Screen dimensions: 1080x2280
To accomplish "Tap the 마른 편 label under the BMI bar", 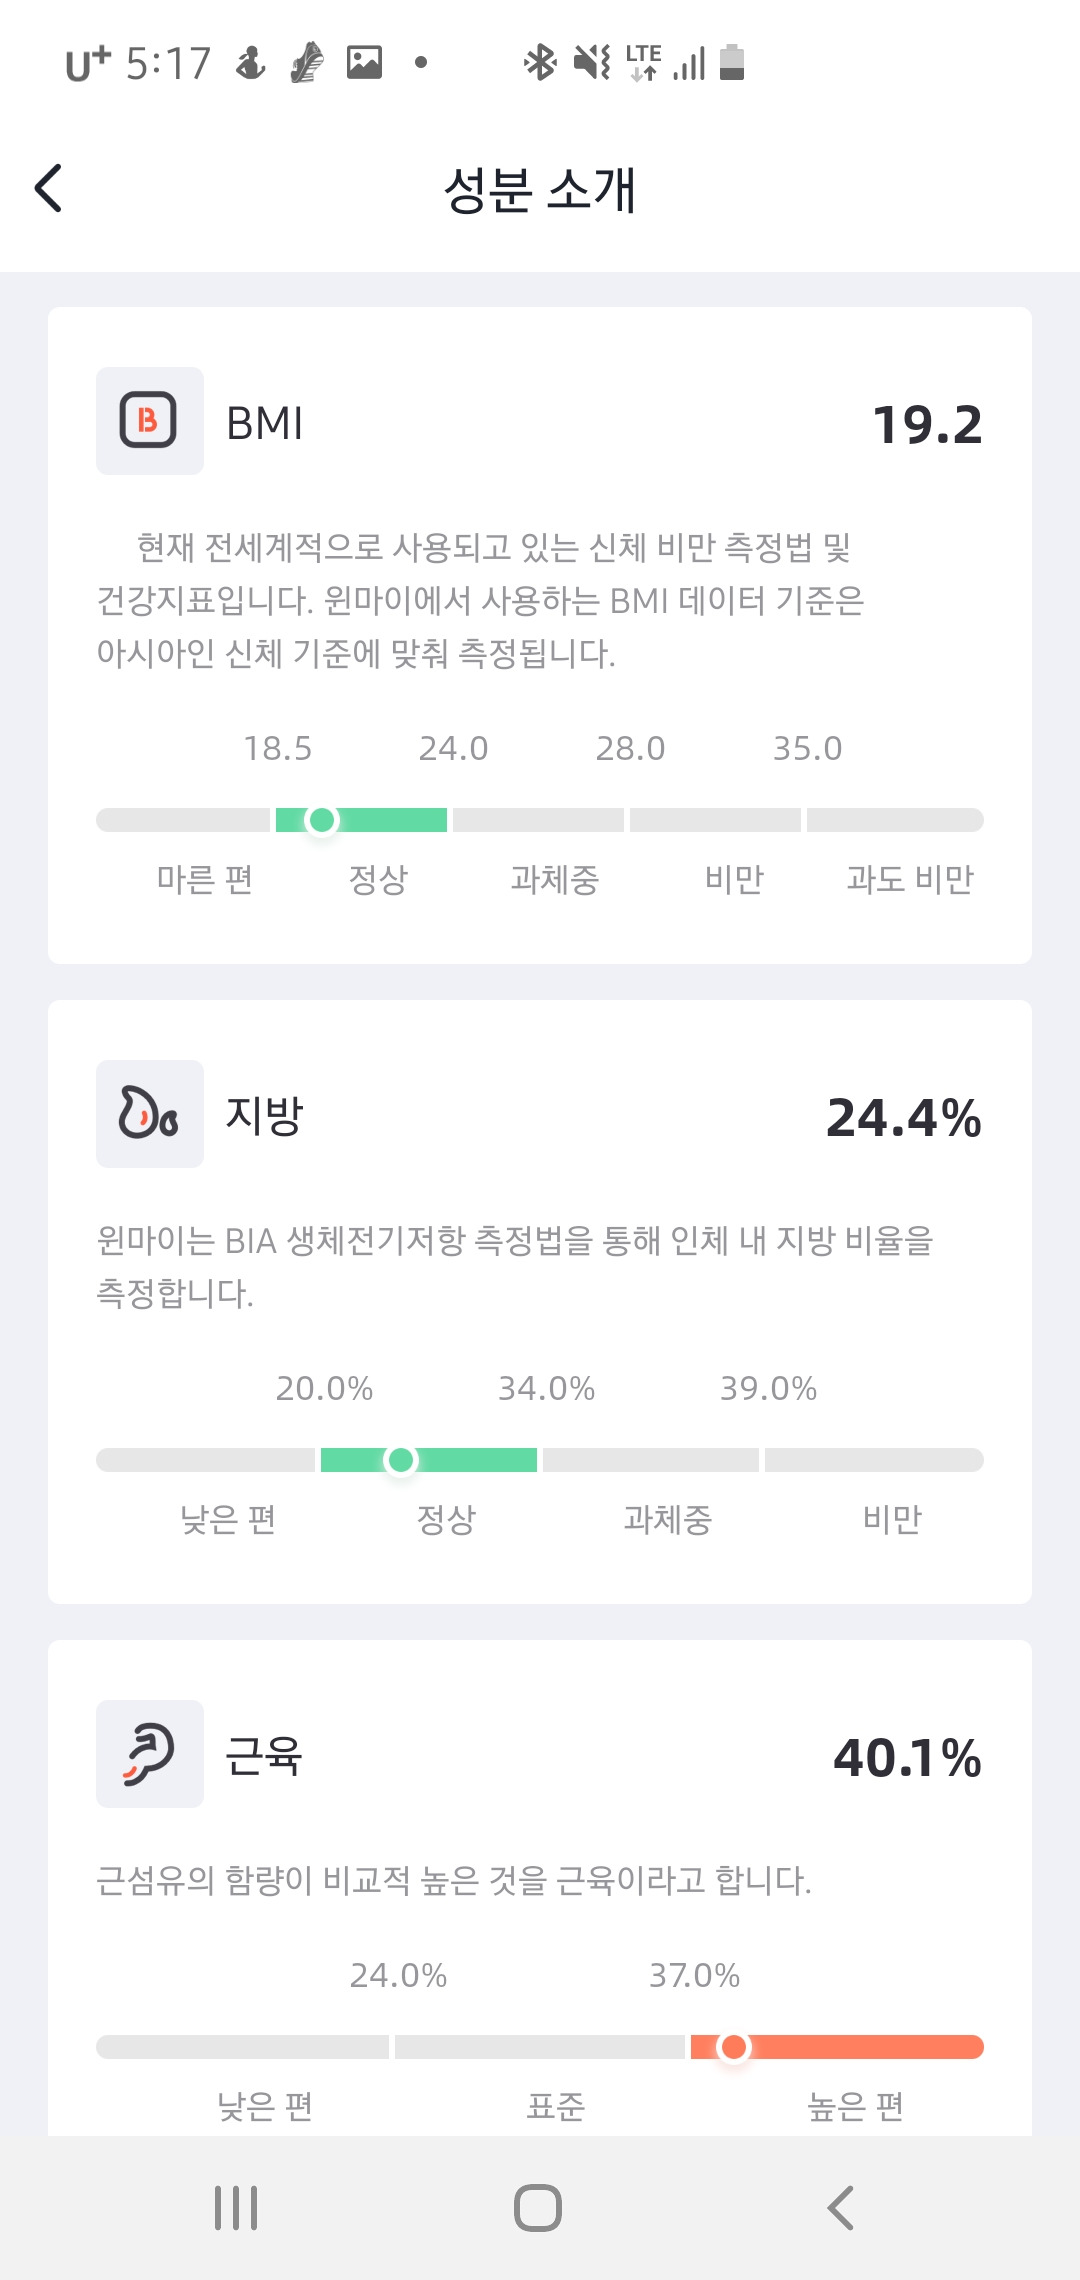I will click(x=205, y=880).
